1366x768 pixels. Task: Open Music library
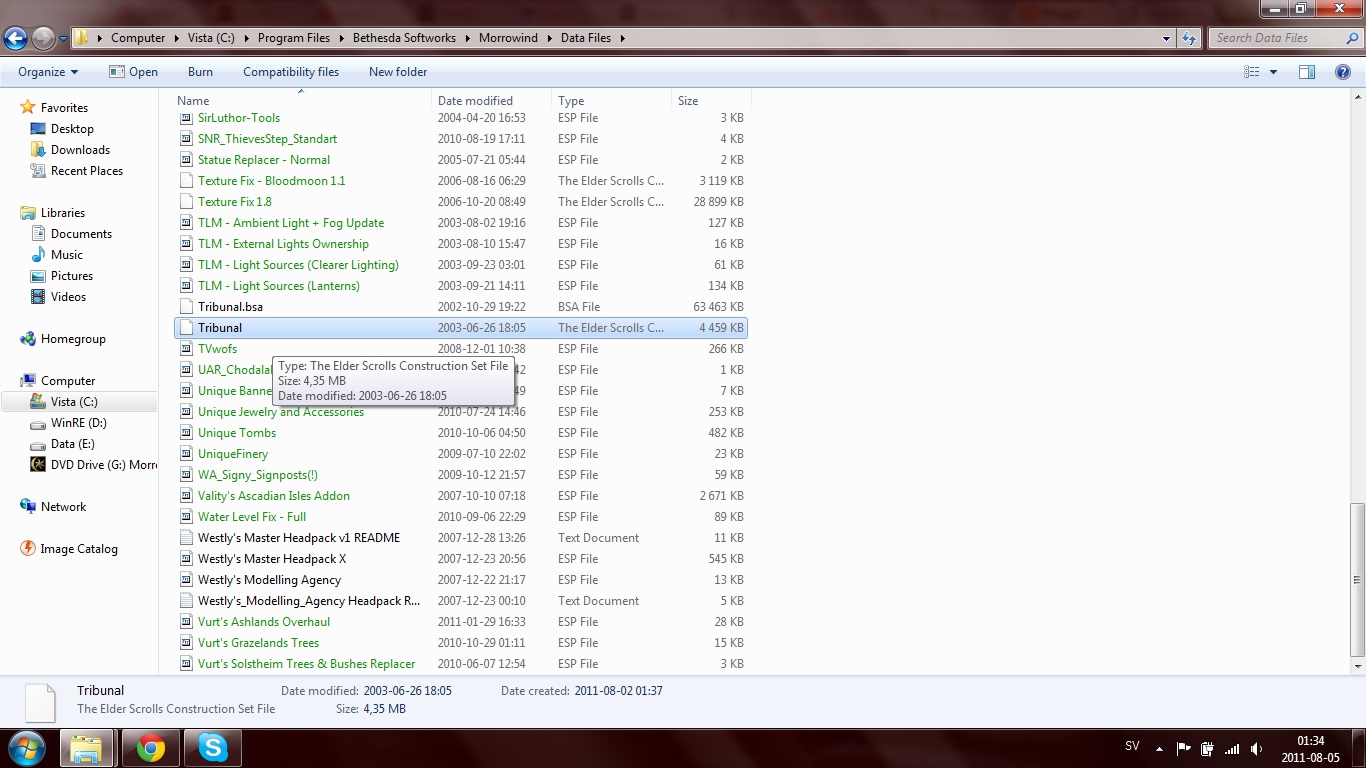click(x=67, y=255)
